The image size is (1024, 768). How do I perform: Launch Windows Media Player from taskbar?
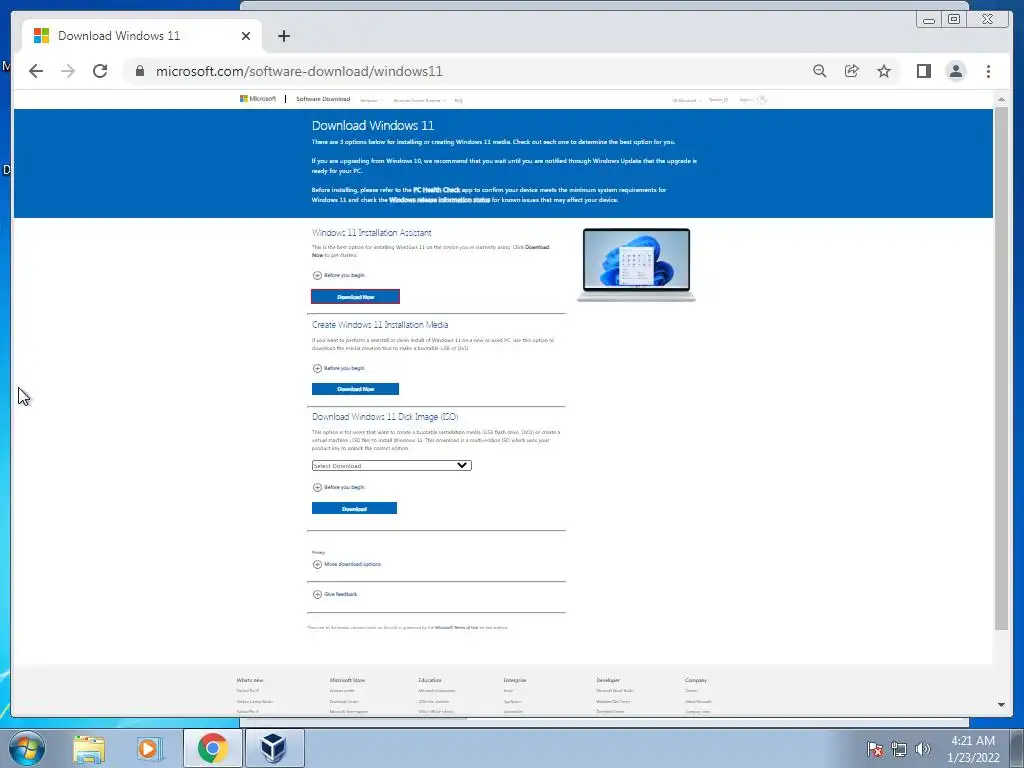click(x=150, y=748)
